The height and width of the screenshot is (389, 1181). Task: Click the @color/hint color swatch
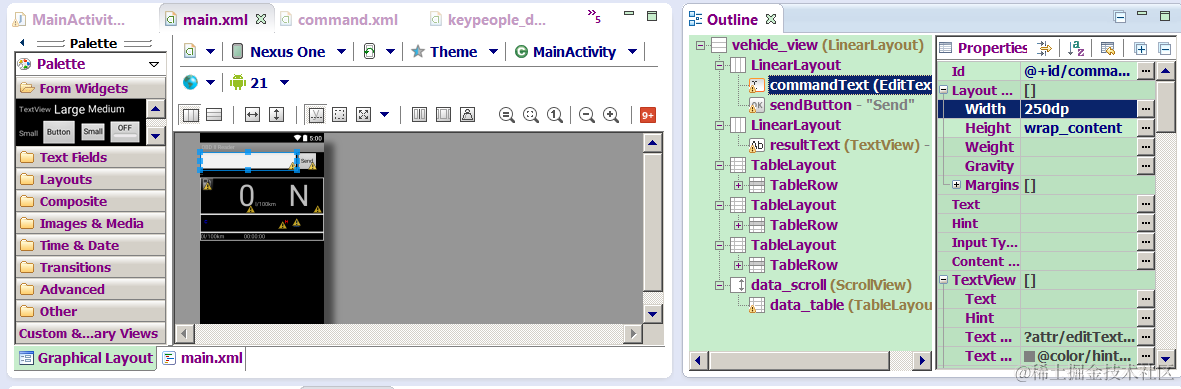point(1029,356)
